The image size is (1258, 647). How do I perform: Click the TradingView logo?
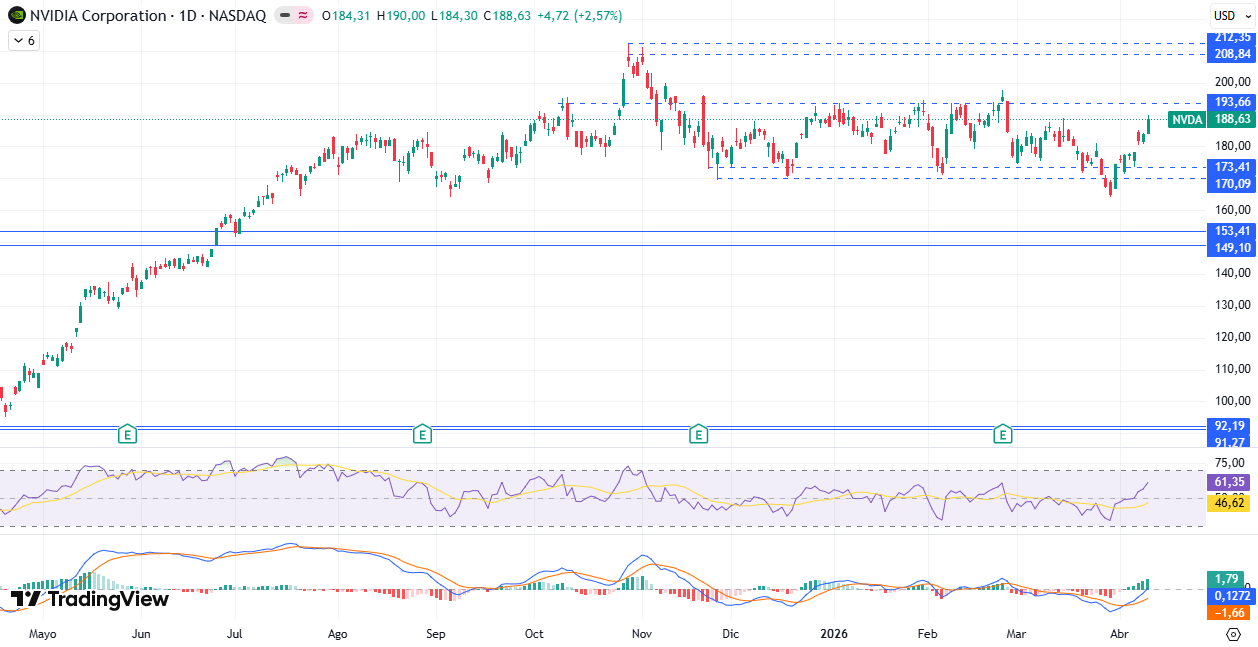pos(90,599)
